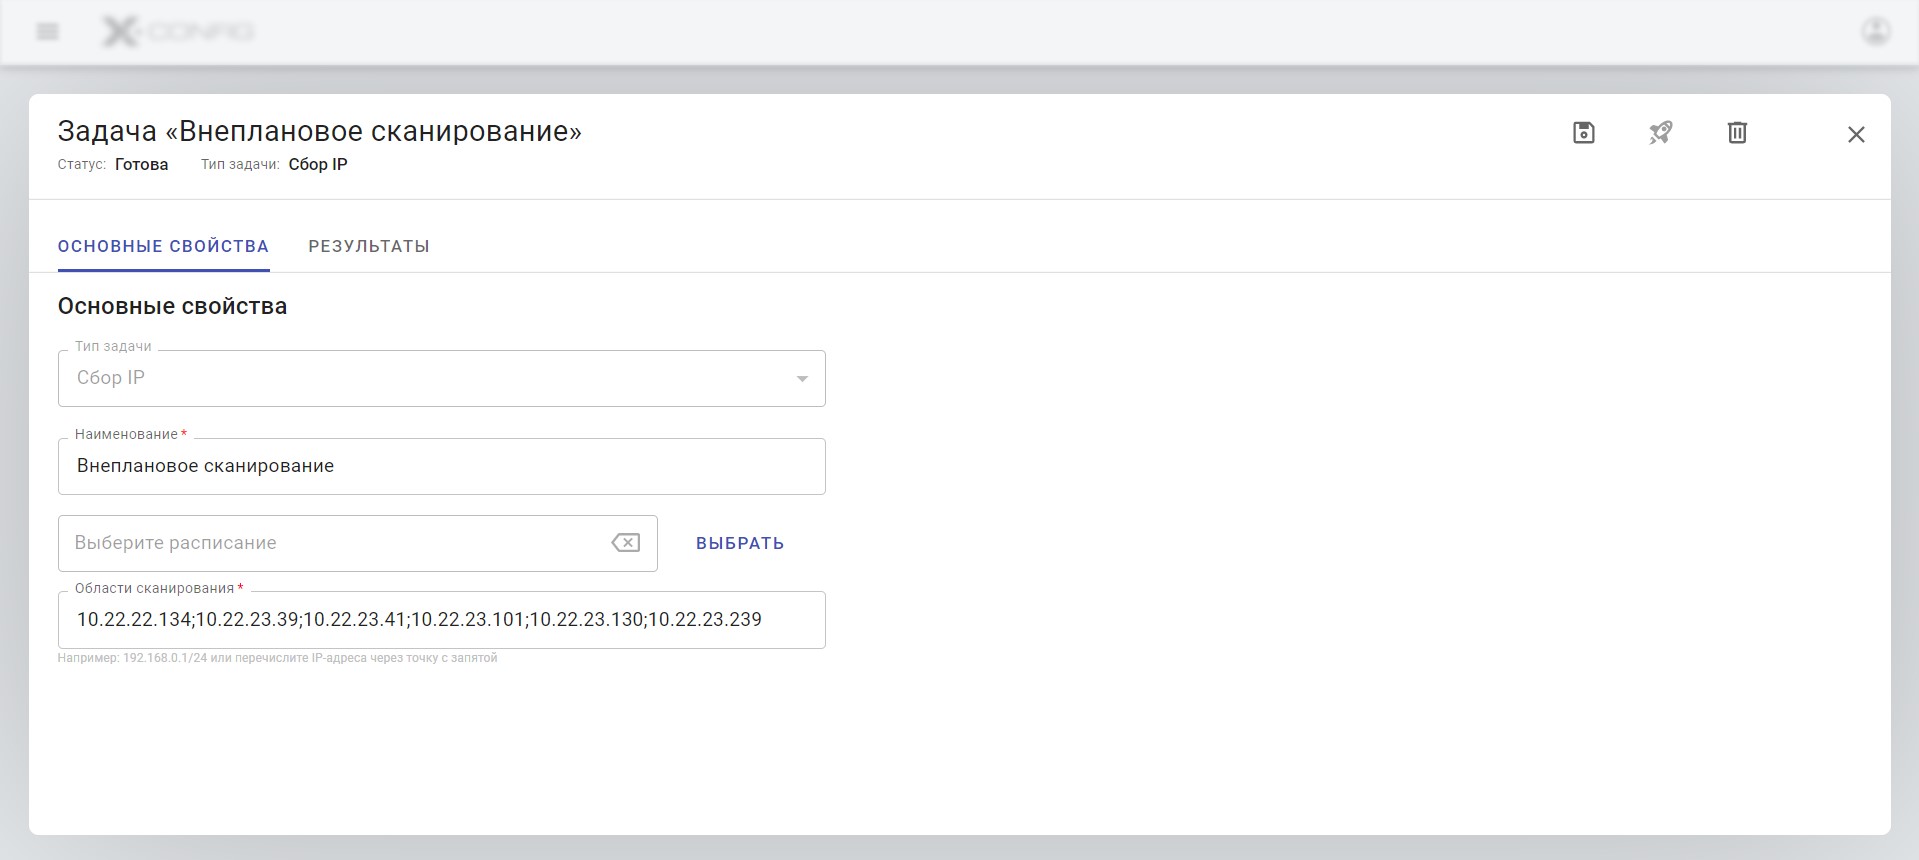Switch to the «Результаты» tab
The width and height of the screenshot is (1919, 860).
click(x=369, y=246)
